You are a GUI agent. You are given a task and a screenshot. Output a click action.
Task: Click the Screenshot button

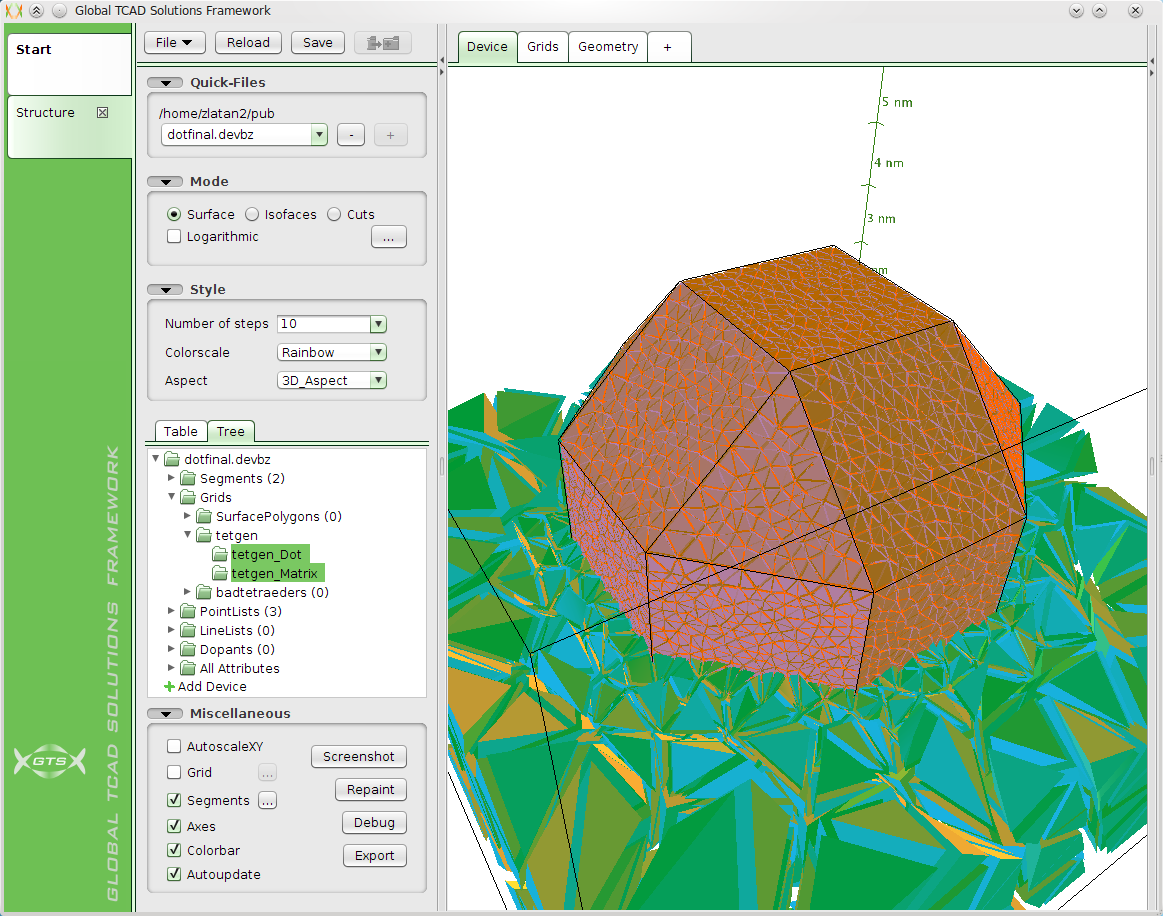pyautogui.click(x=359, y=757)
